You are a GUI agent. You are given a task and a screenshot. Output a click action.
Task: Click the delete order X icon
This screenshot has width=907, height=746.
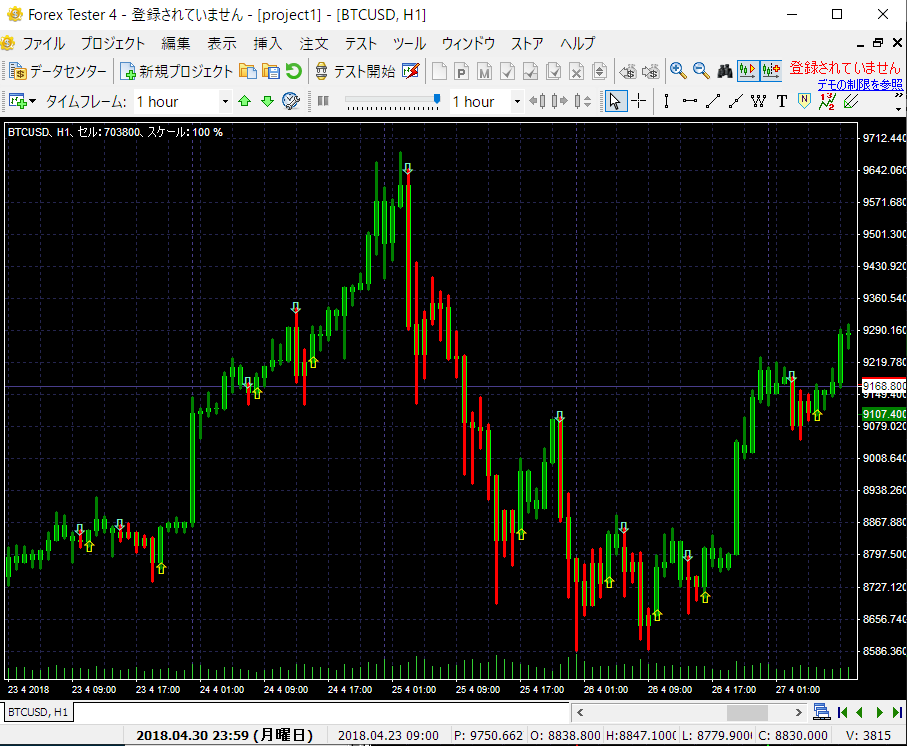577,71
